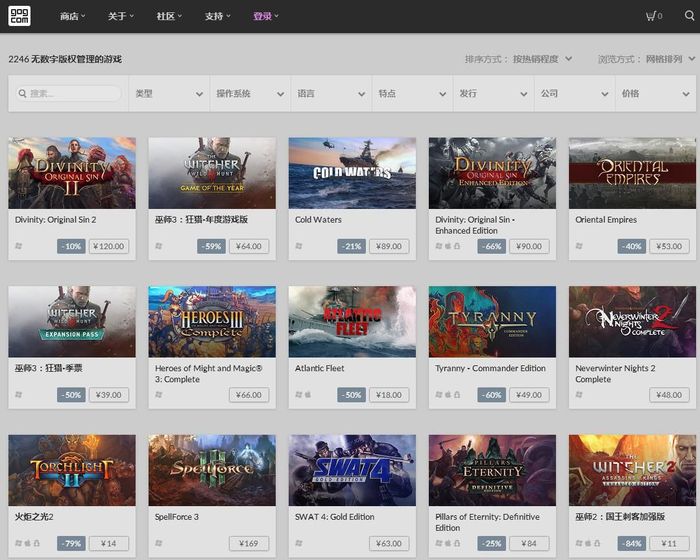Viewport: 700px width, 560px height.
Task: Expand the 发行 filter dropdown
Action: coord(493,94)
